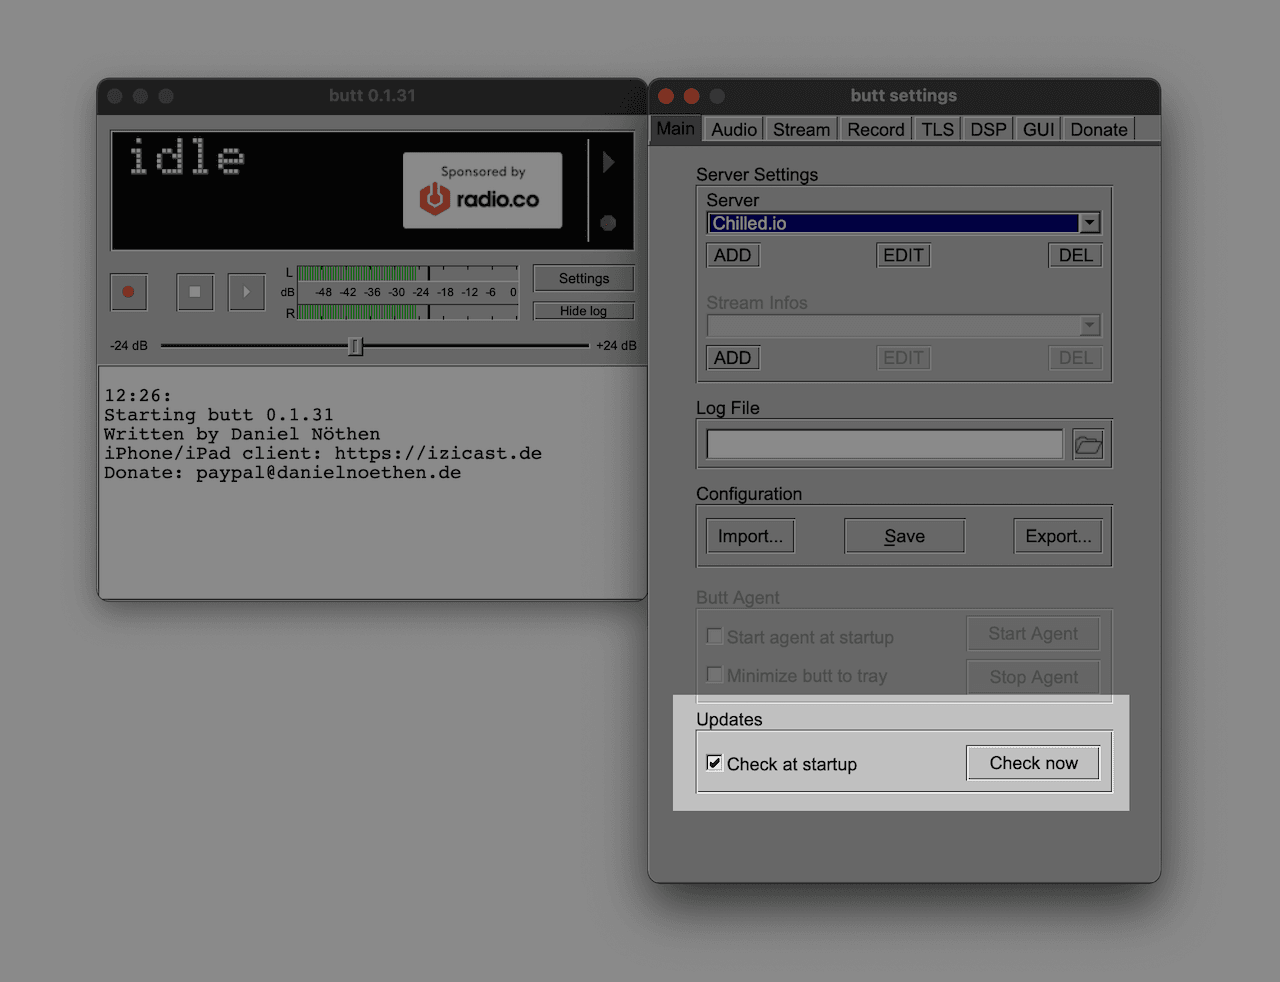Image resolution: width=1280 pixels, height=982 pixels.
Task: Toggle Check at startup checkbox
Action: 715,763
